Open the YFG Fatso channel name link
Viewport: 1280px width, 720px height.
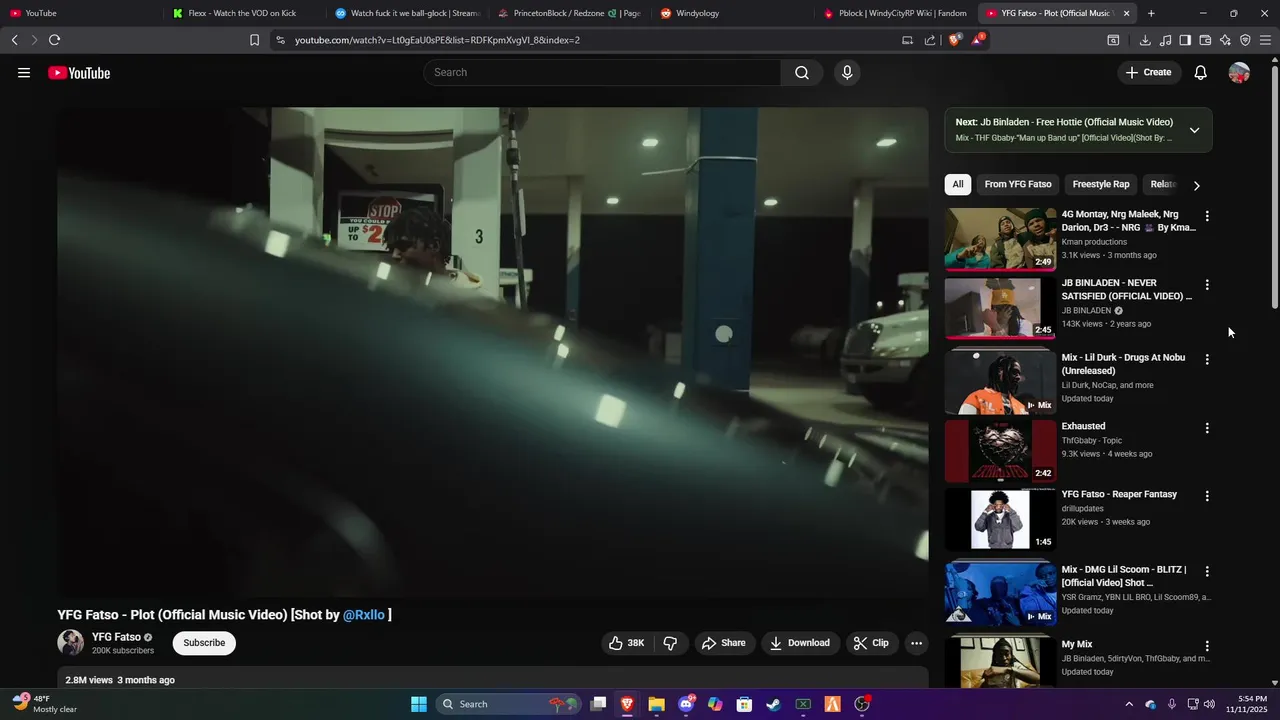(x=116, y=637)
